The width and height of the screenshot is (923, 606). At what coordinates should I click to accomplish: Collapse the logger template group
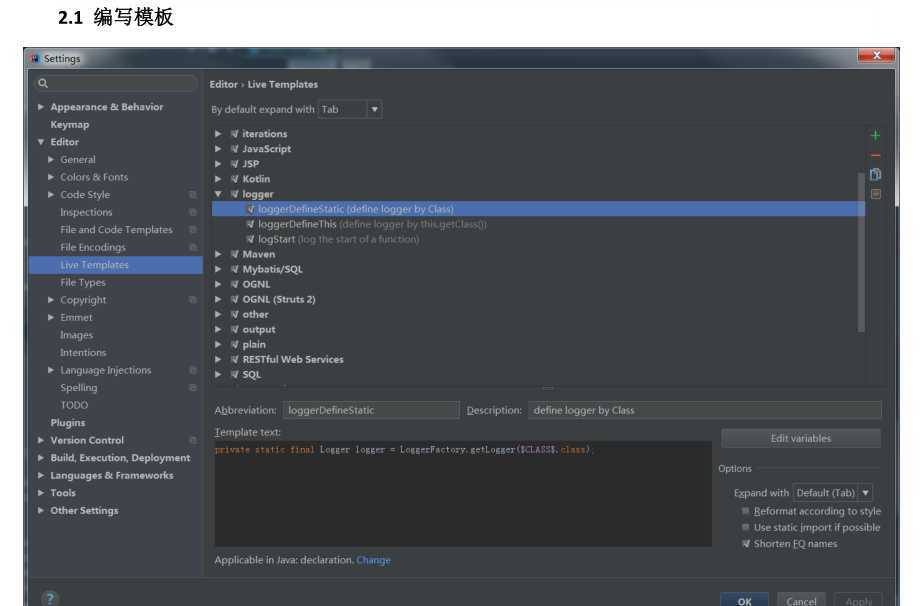(x=218, y=194)
